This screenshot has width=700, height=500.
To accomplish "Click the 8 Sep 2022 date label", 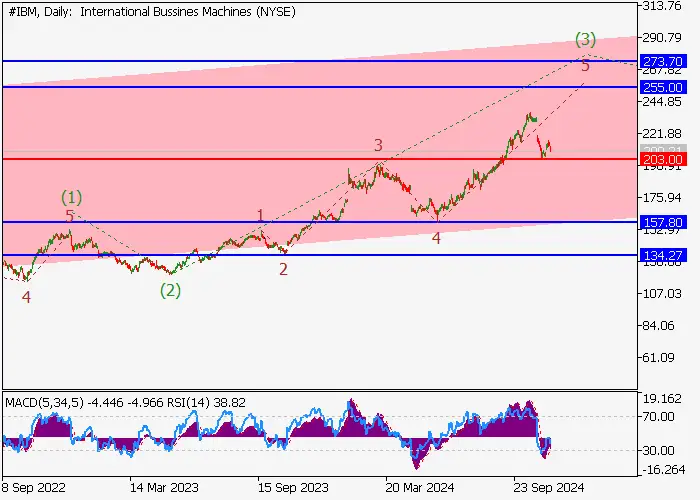I will tap(34, 488).
